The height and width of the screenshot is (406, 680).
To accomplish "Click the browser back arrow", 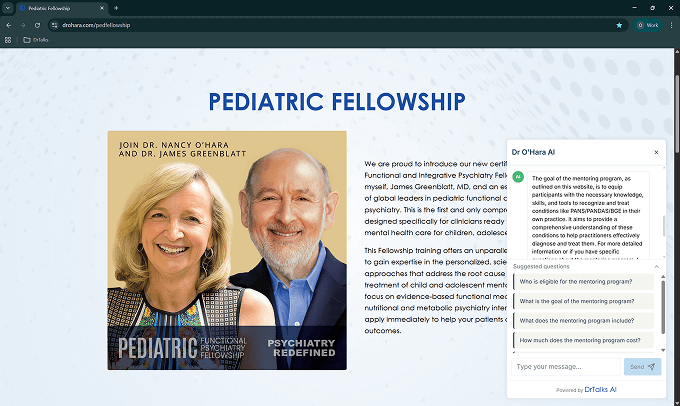I will [x=9, y=24].
